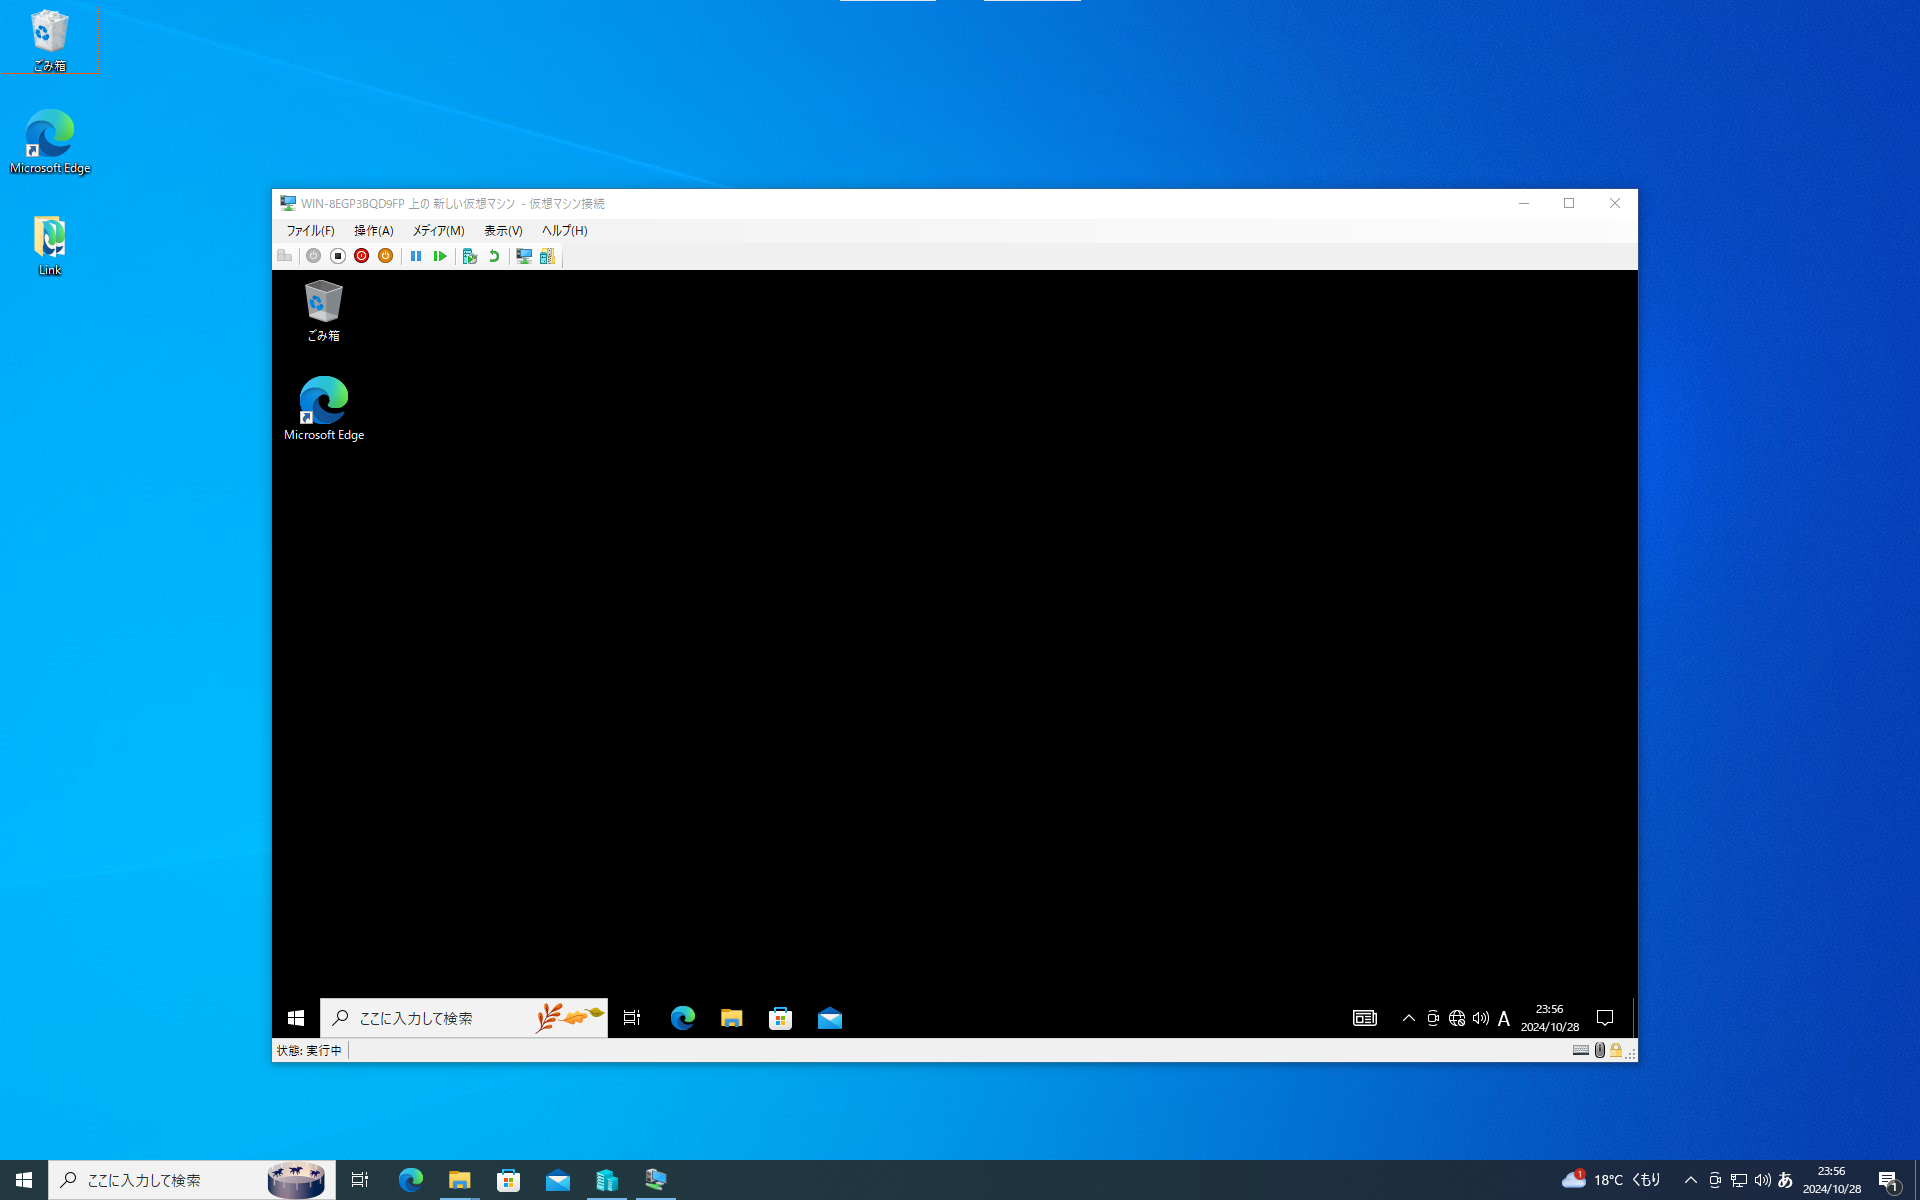Image resolution: width=1920 pixels, height=1200 pixels.
Task: Open Microsoft Store from the guest taskbar
Action: [x=780, y=1018]
